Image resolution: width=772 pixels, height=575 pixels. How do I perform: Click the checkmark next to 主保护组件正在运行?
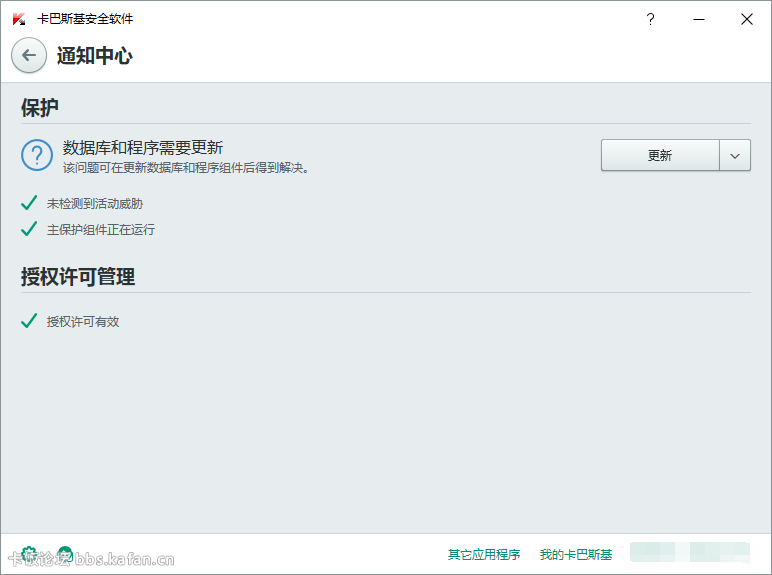coord(29,228)
